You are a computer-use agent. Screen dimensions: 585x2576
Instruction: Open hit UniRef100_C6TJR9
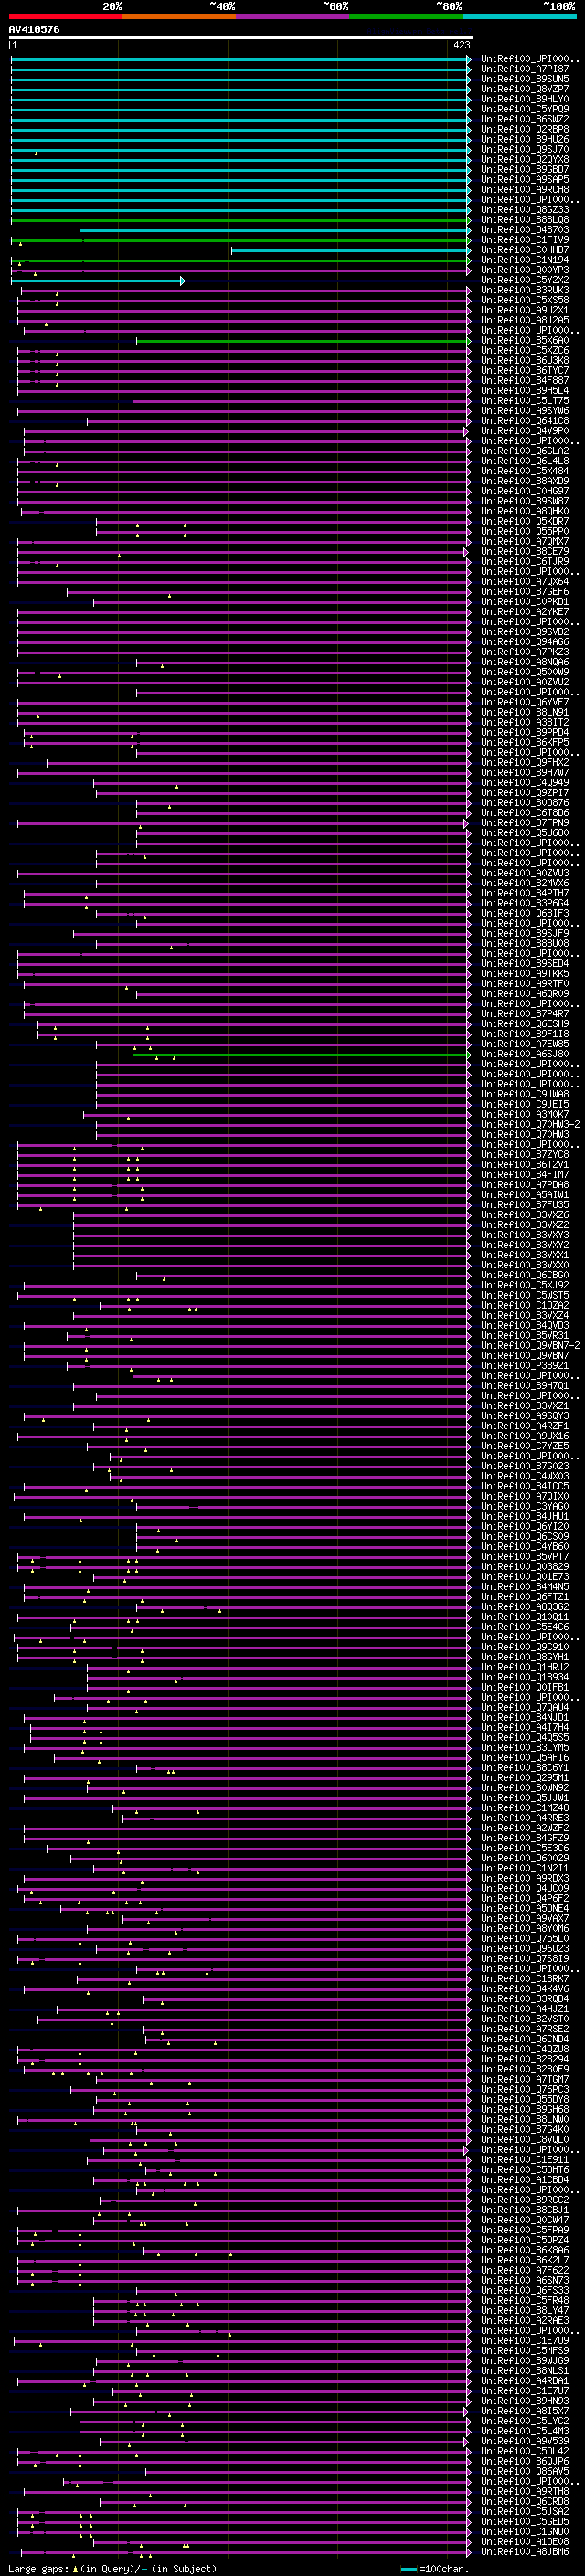pos(525,561)
